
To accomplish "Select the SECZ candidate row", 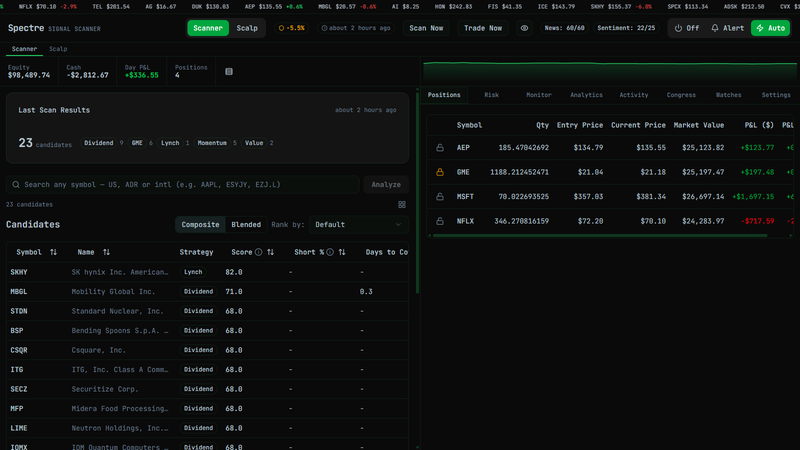I will coord(207,389).
